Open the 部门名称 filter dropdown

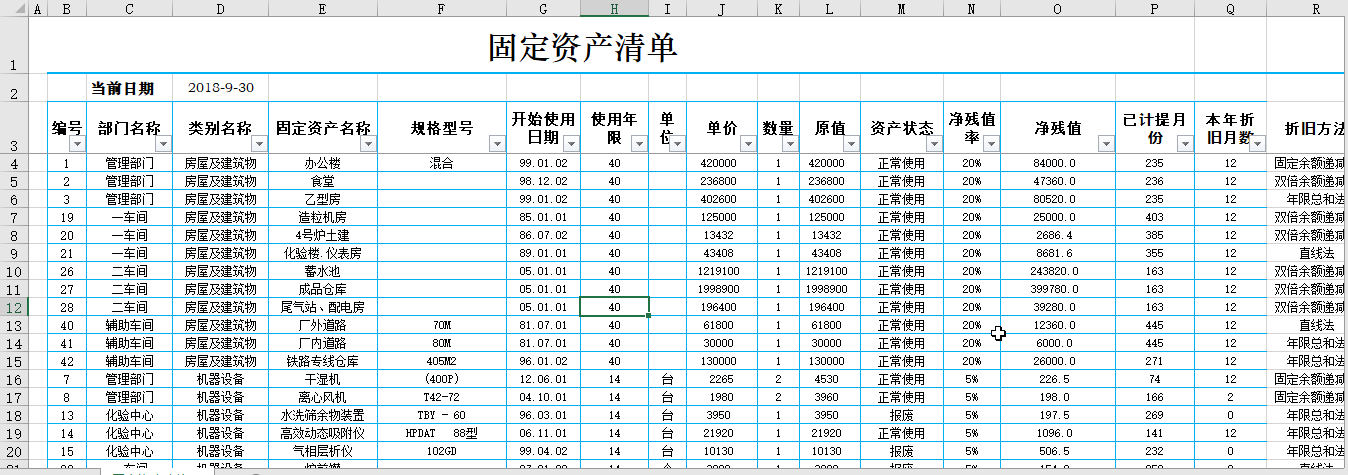(x=164, y=144)
